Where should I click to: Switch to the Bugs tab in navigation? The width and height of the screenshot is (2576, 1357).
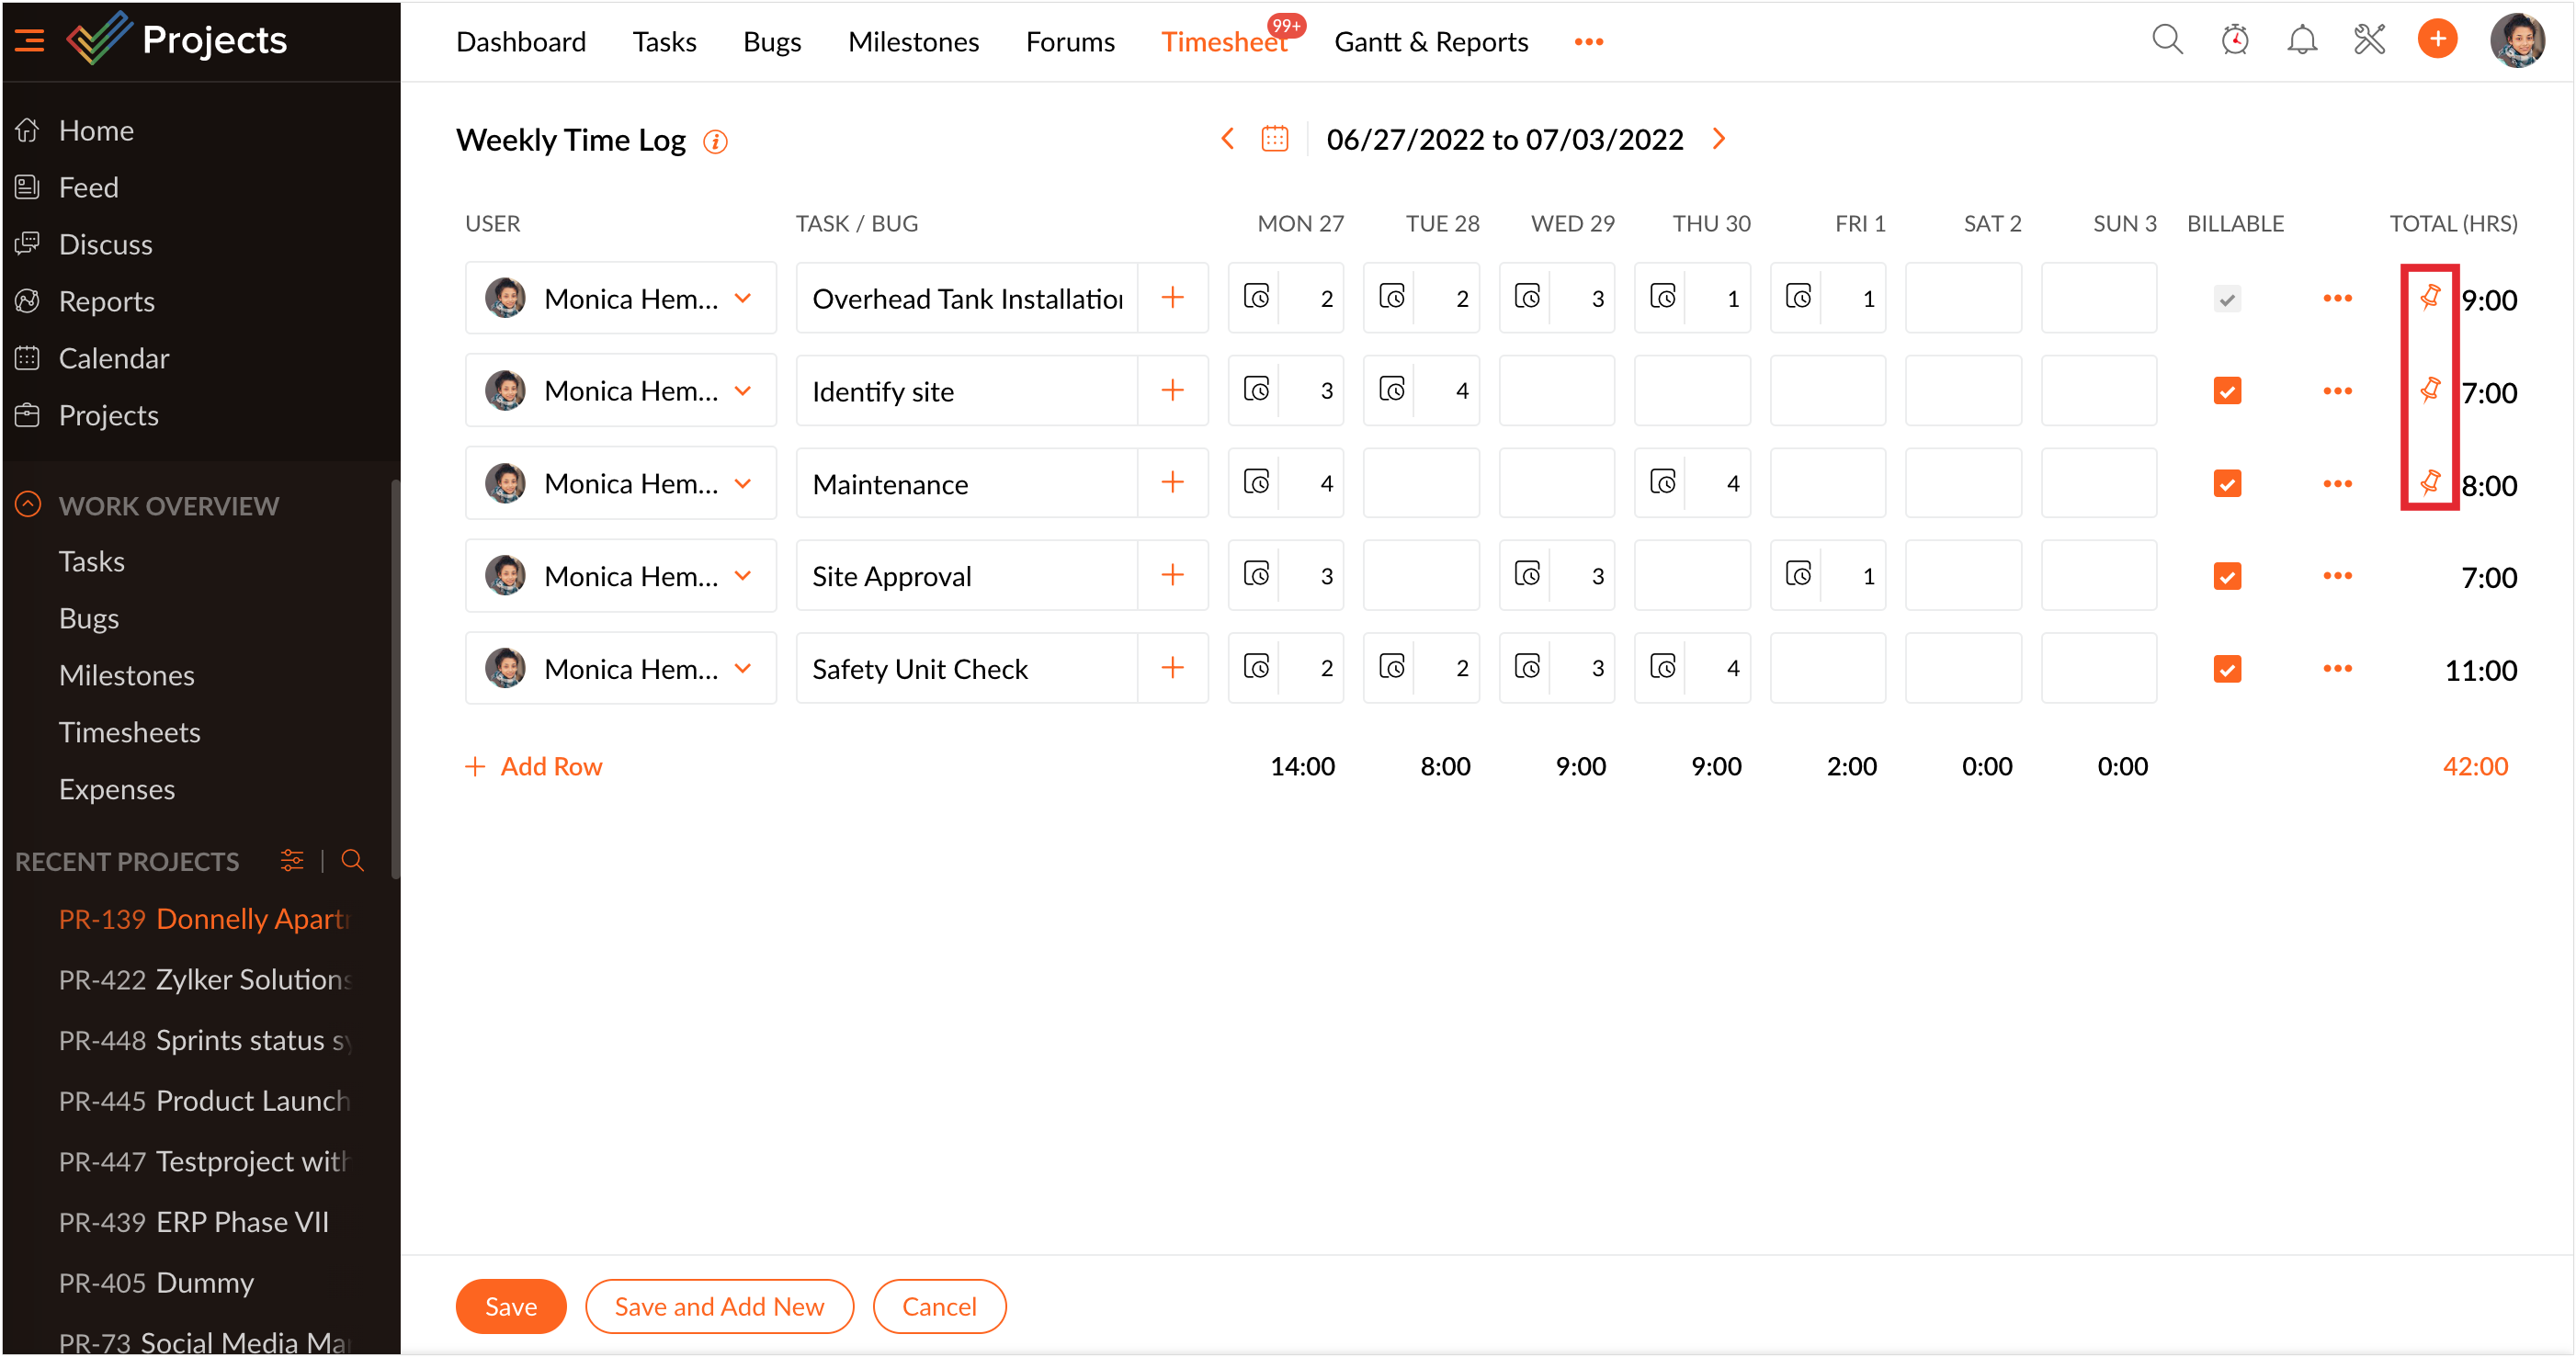coord(770,42)
